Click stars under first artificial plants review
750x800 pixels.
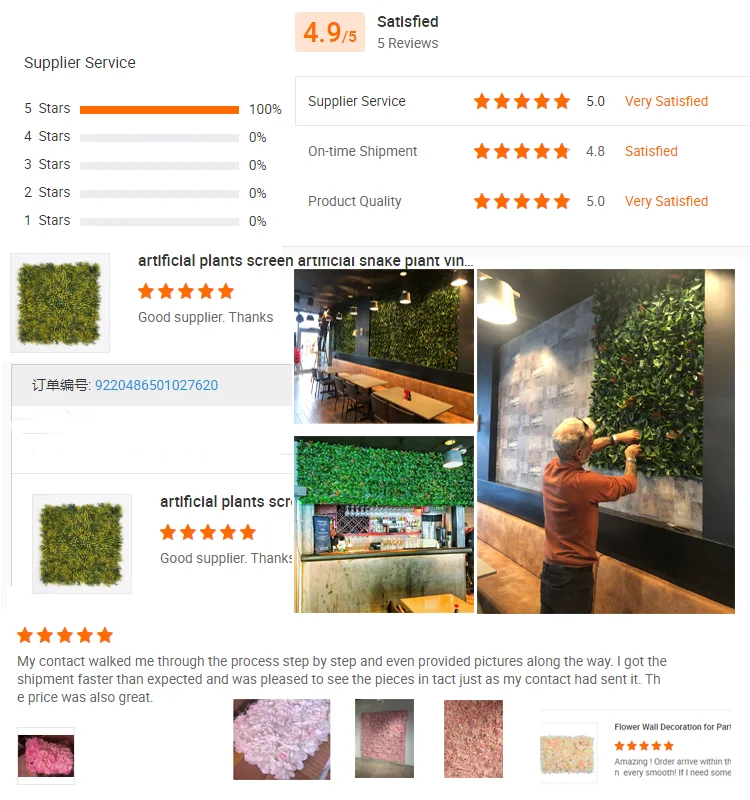pos(186,291)
